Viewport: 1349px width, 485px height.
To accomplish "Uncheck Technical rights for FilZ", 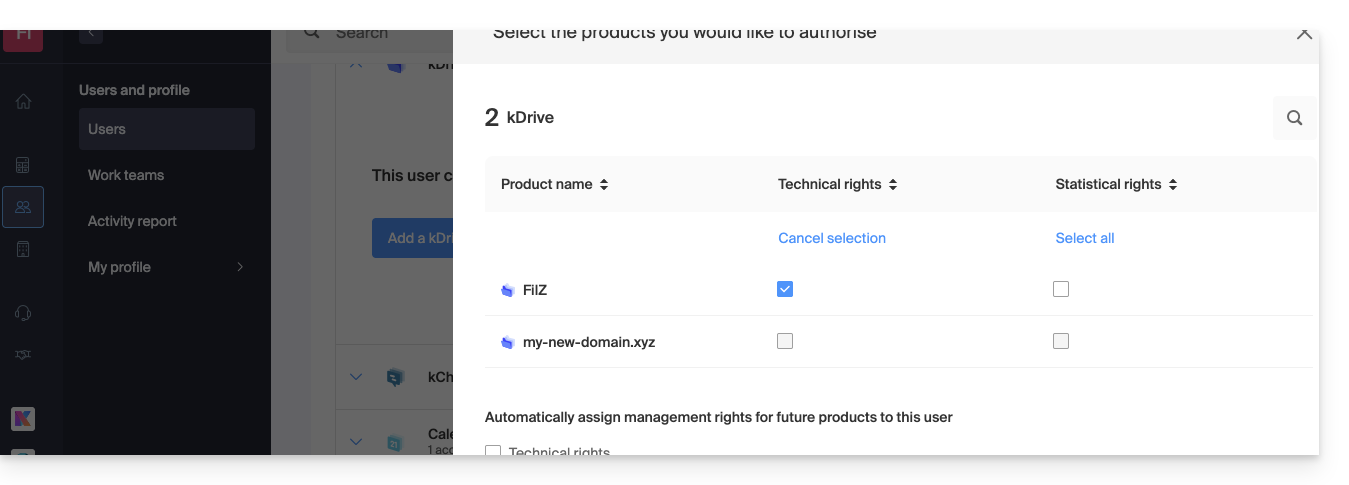I will pyautogui.click(x=785, y=289).
